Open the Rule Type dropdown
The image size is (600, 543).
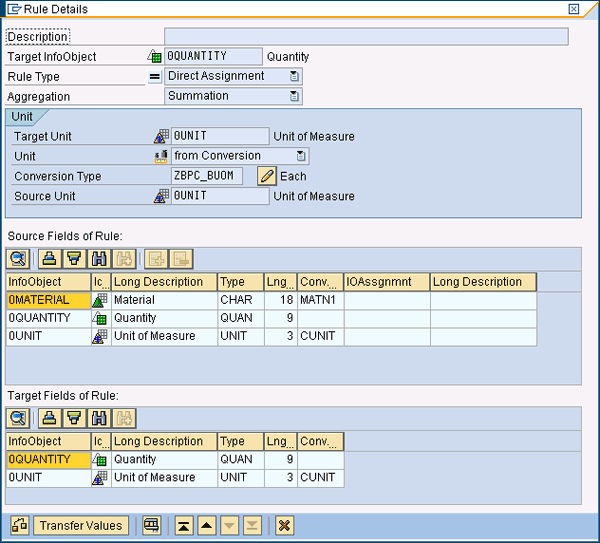click(294, 76)
